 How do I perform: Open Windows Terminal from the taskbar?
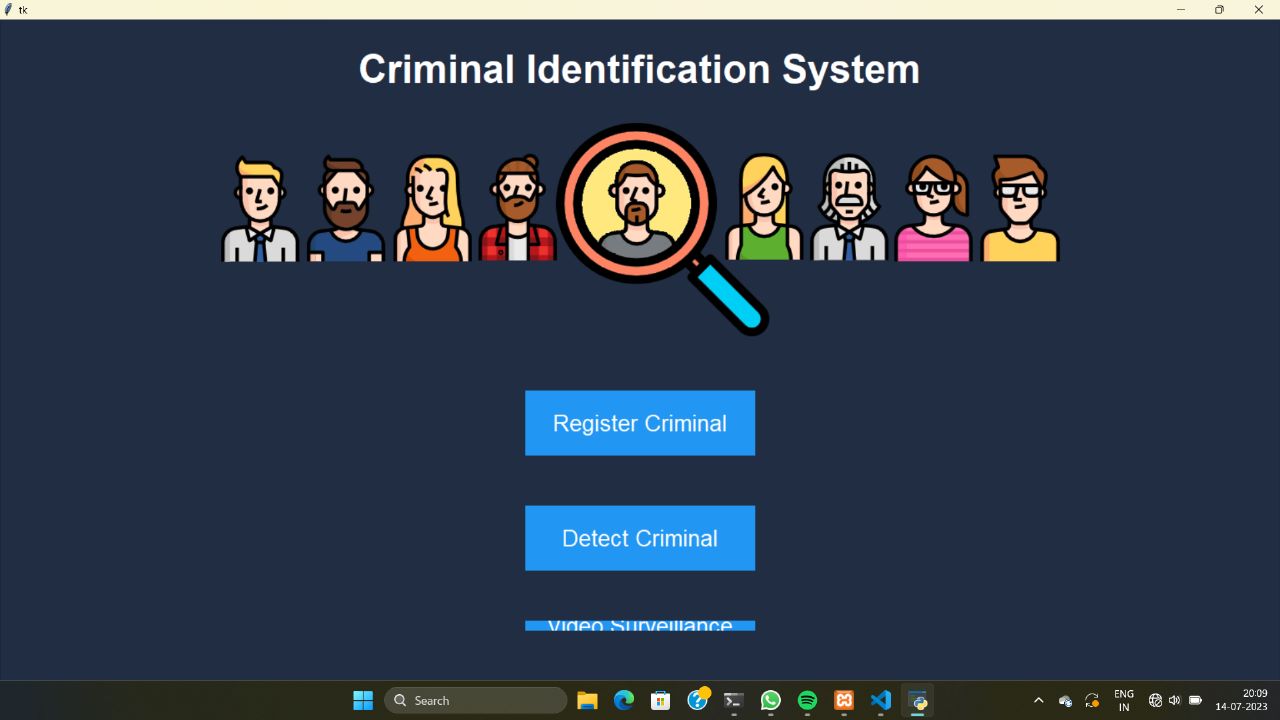tap(733, 700)
